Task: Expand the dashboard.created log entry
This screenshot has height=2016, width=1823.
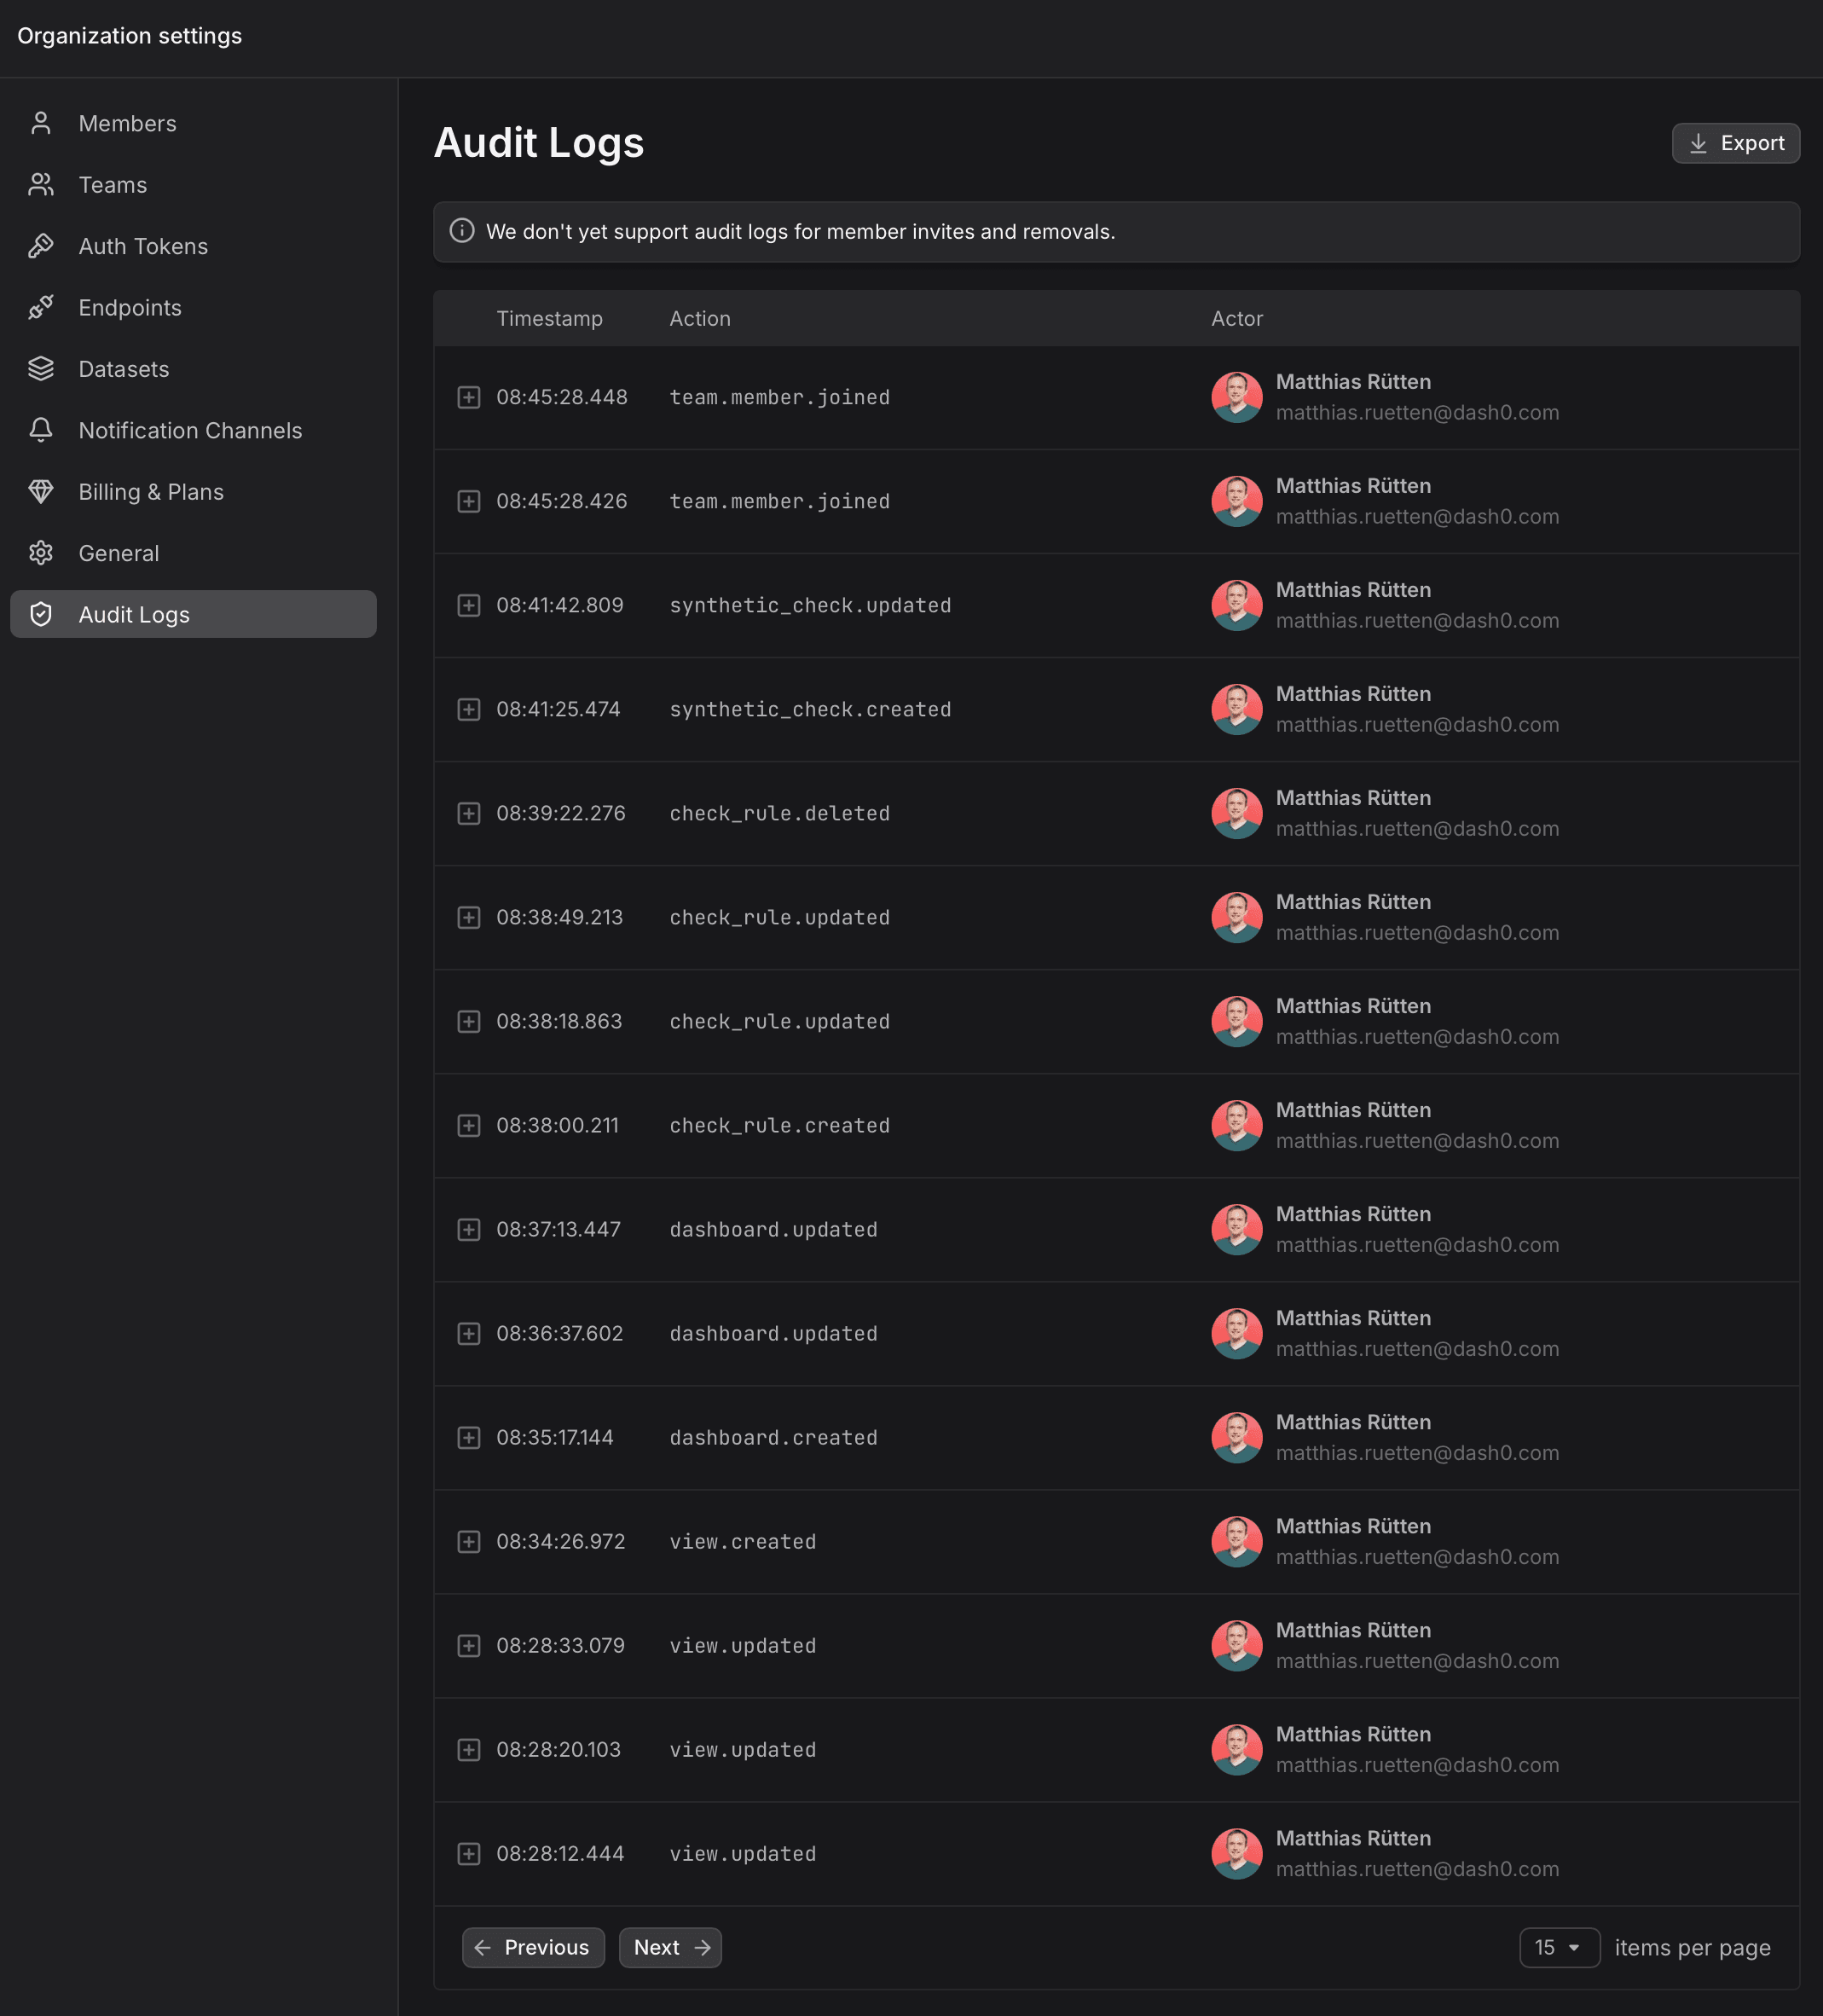Action: [469, 1437]
